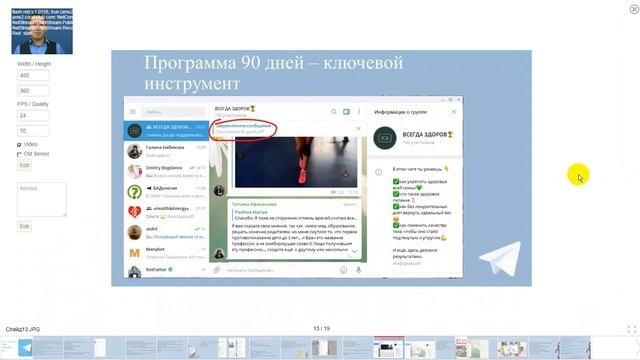Click the attach paperclip icon in message bar
The height and width of the screenshot is (360, 640).
pos(217,270)
